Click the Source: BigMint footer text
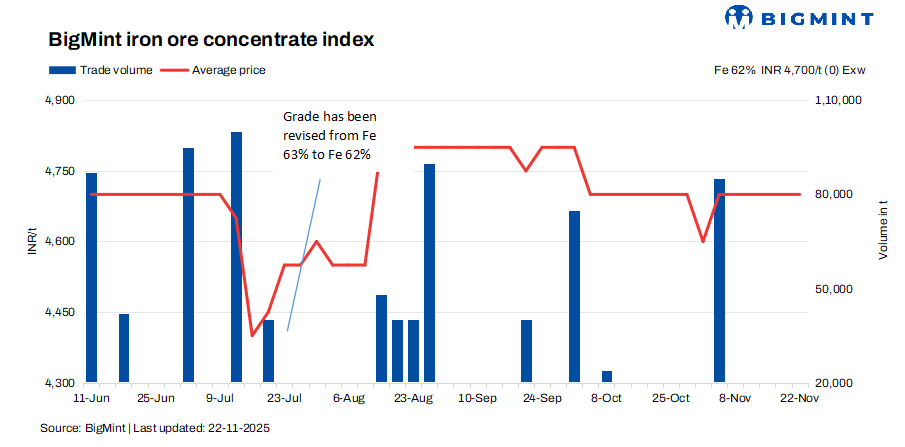Screen dimensions: 905x447 155,428
